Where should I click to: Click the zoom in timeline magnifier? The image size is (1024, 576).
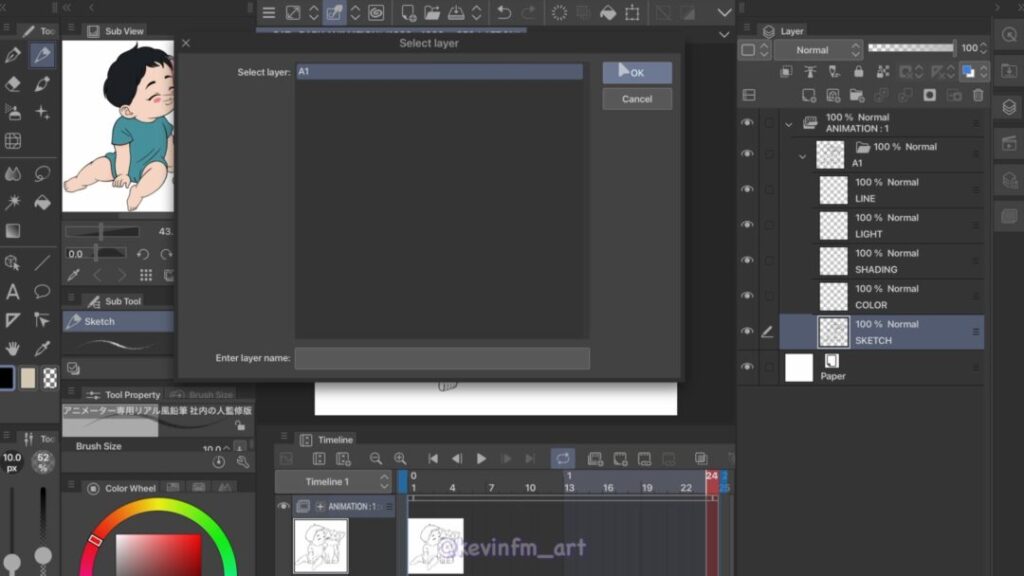point(400,458)
